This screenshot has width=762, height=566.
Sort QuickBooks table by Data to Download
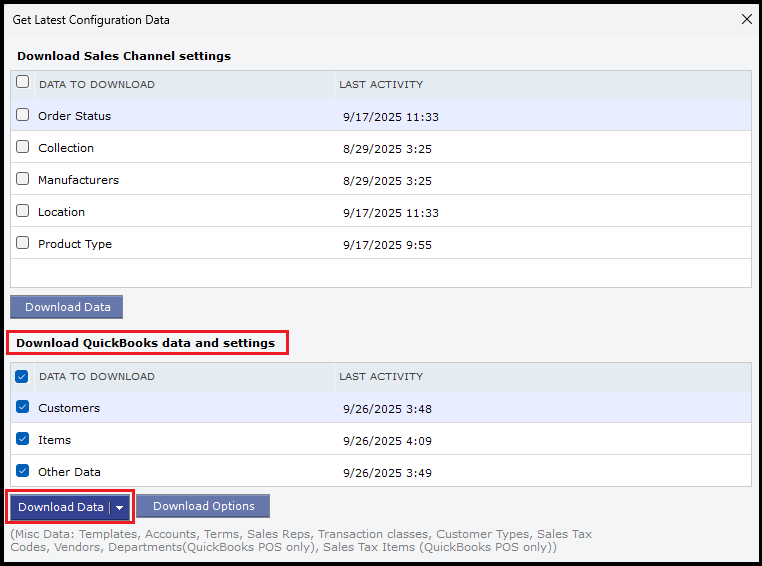(96, 376)
